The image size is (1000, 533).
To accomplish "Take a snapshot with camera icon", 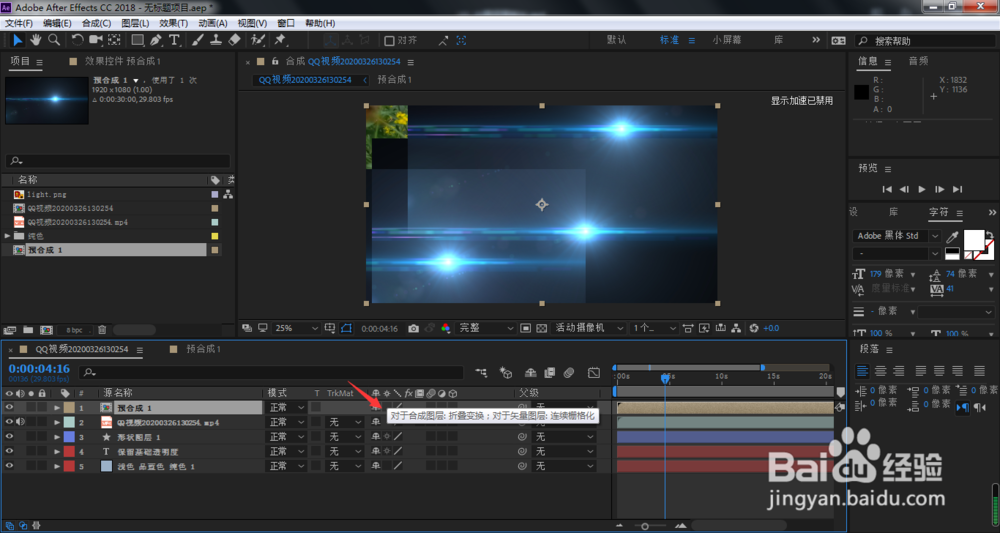I will click(413, 328).
